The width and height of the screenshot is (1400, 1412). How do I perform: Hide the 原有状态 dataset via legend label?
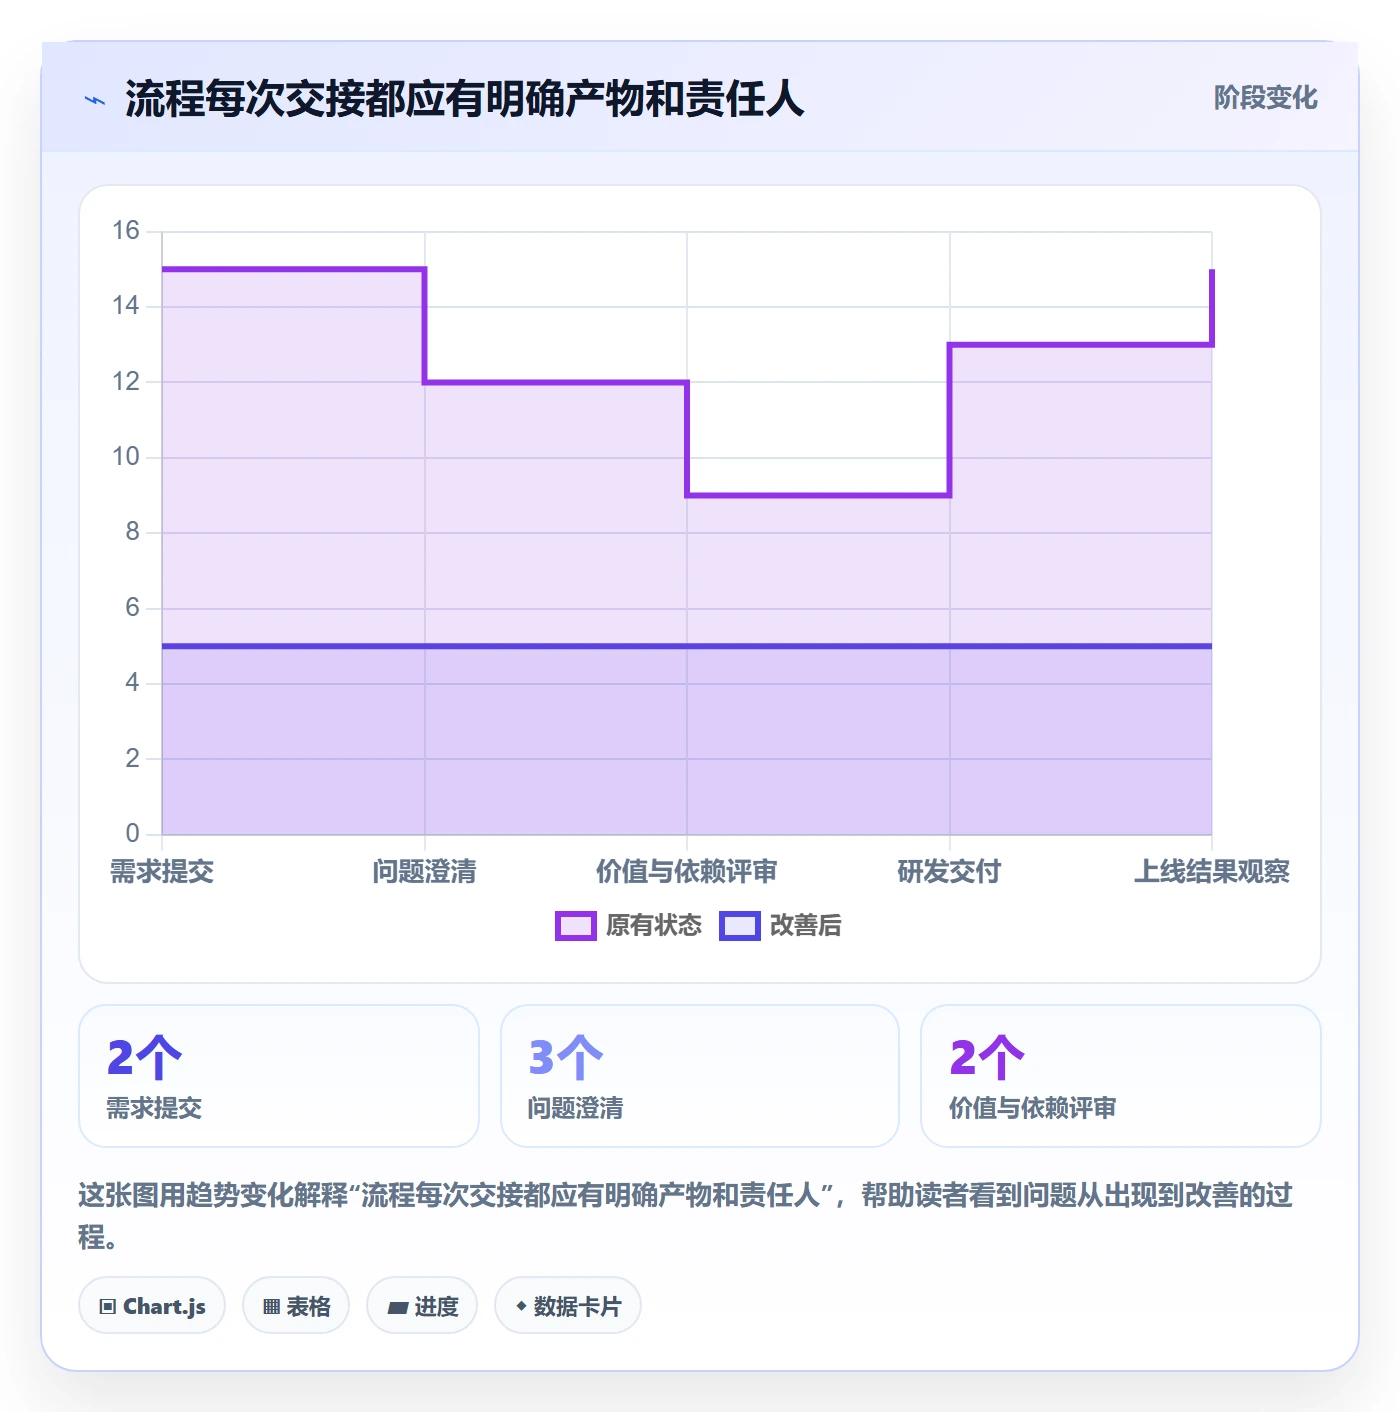(654, 926)
